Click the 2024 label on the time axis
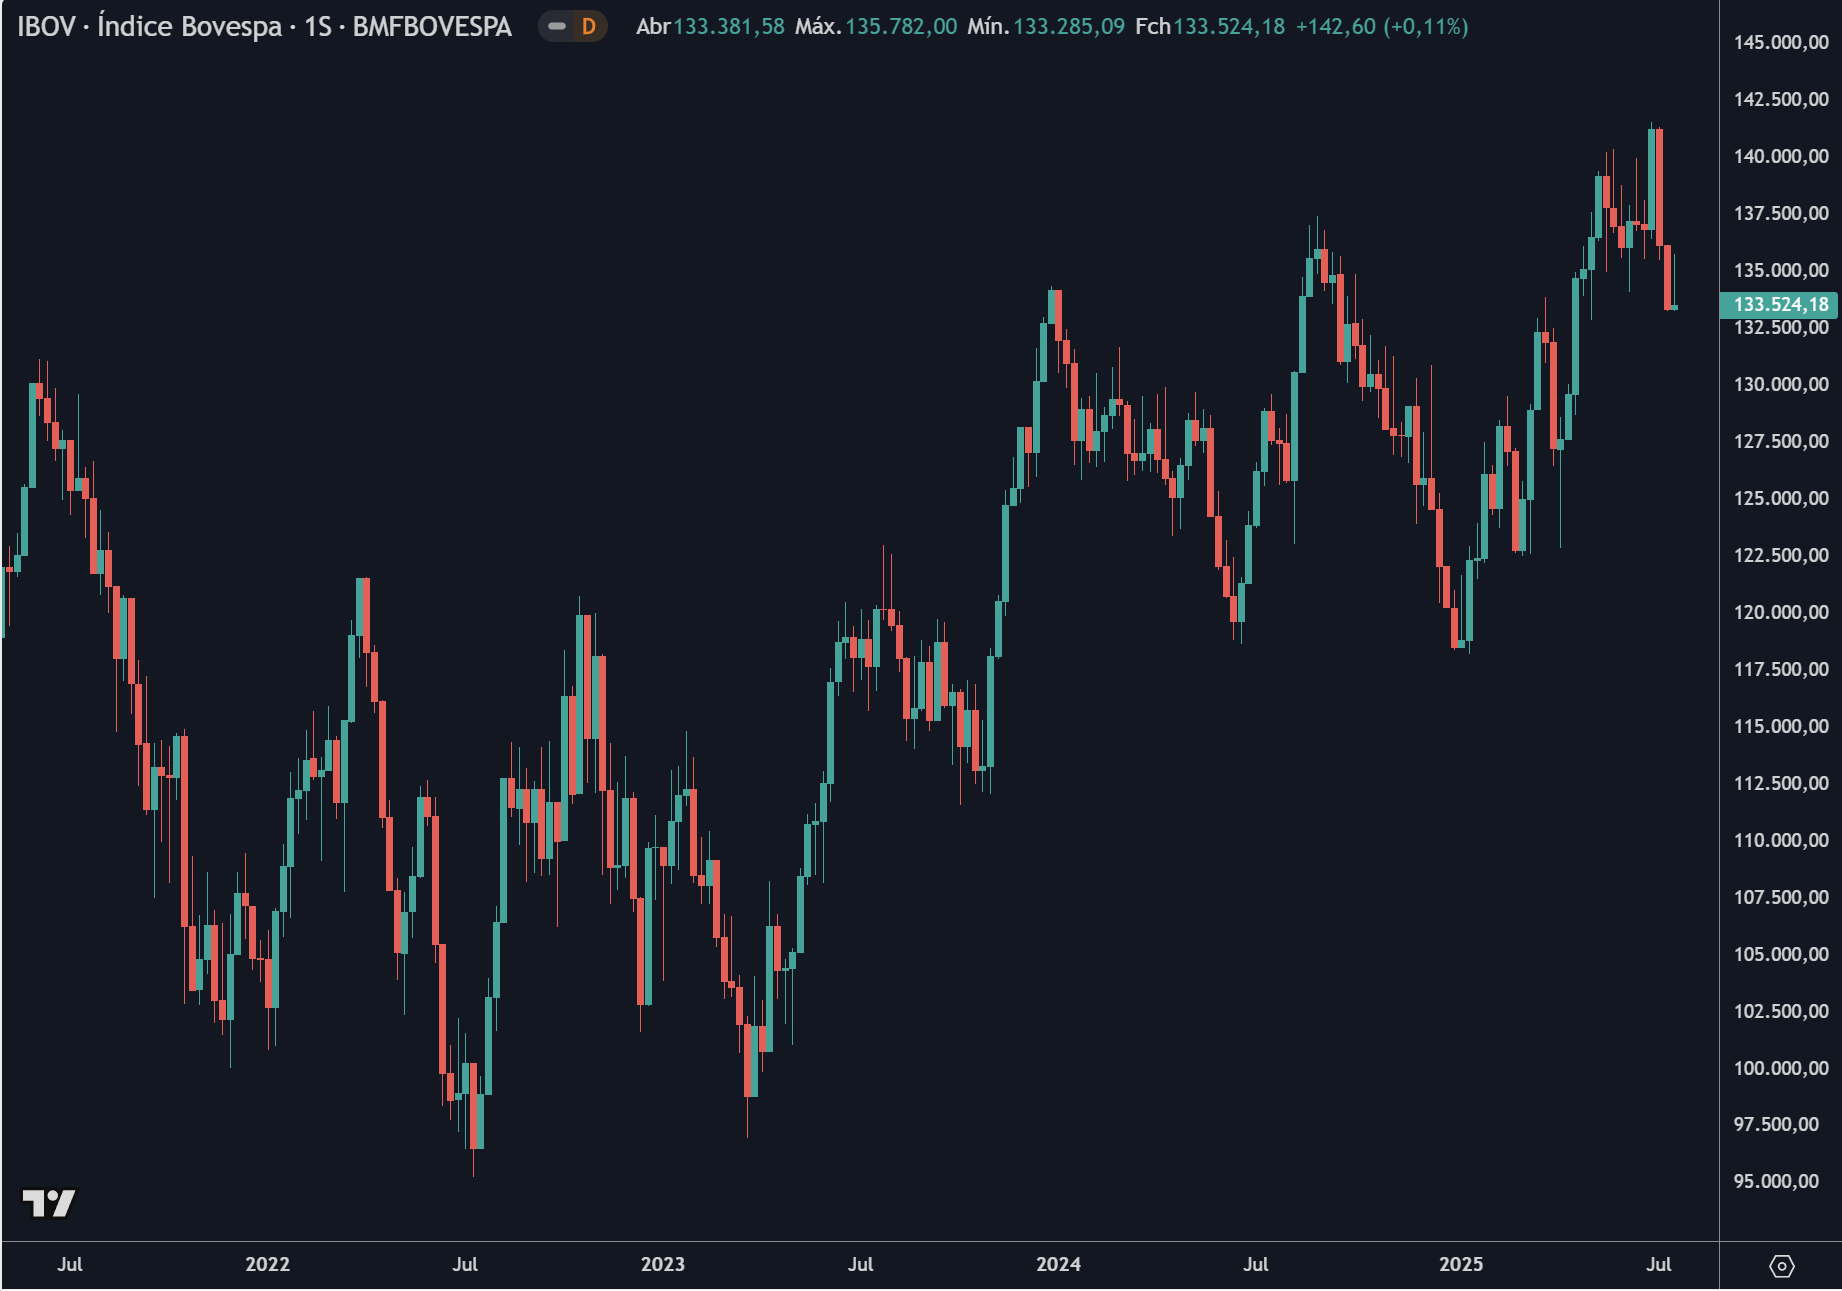The image size is (1842, 1291). coord(1058,1264)
